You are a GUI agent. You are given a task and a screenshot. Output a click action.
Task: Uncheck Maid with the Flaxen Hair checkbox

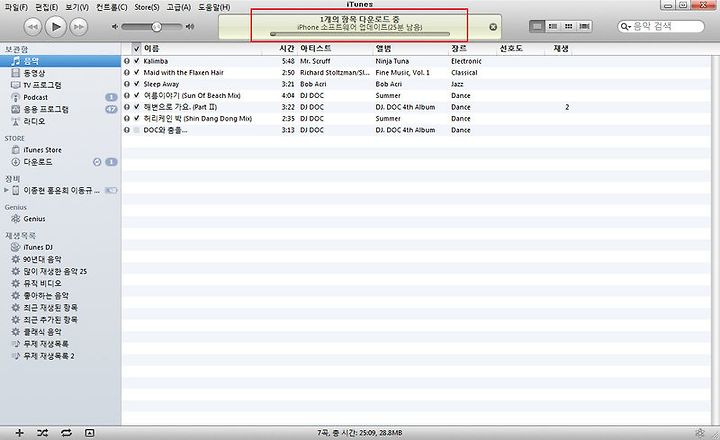[x=136, y=72]
